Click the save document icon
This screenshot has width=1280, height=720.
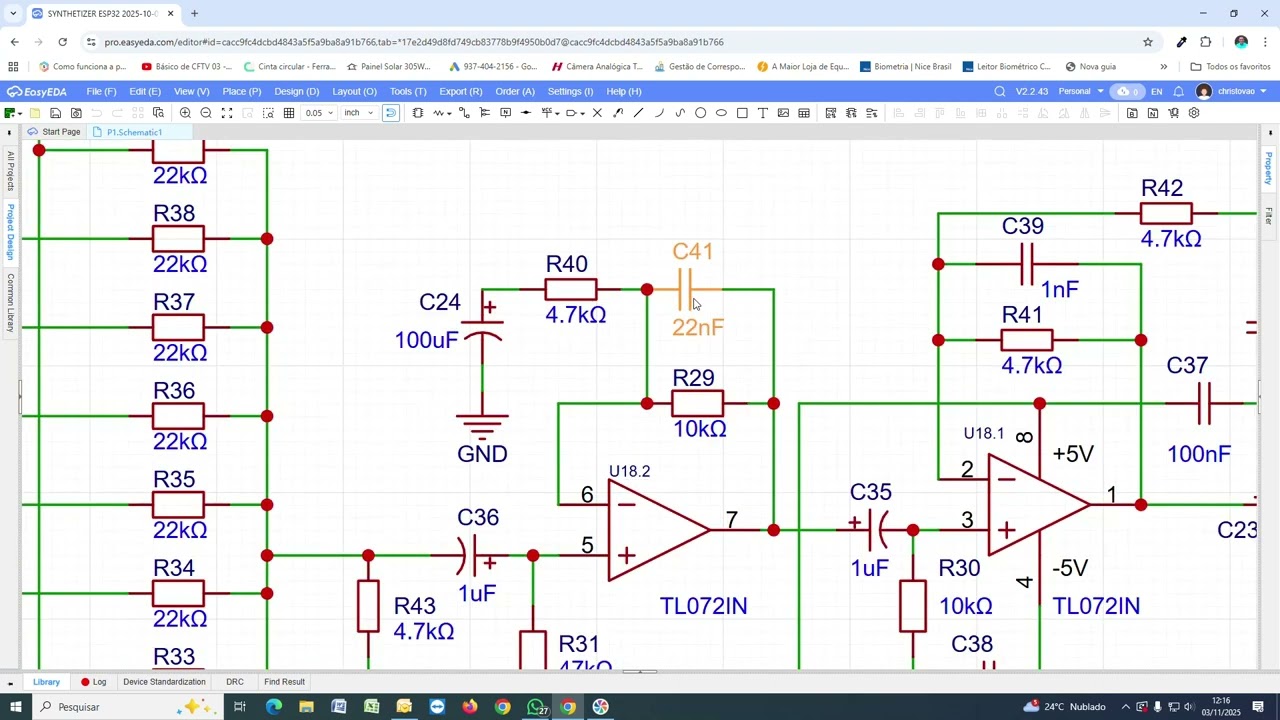click(55, 113)
